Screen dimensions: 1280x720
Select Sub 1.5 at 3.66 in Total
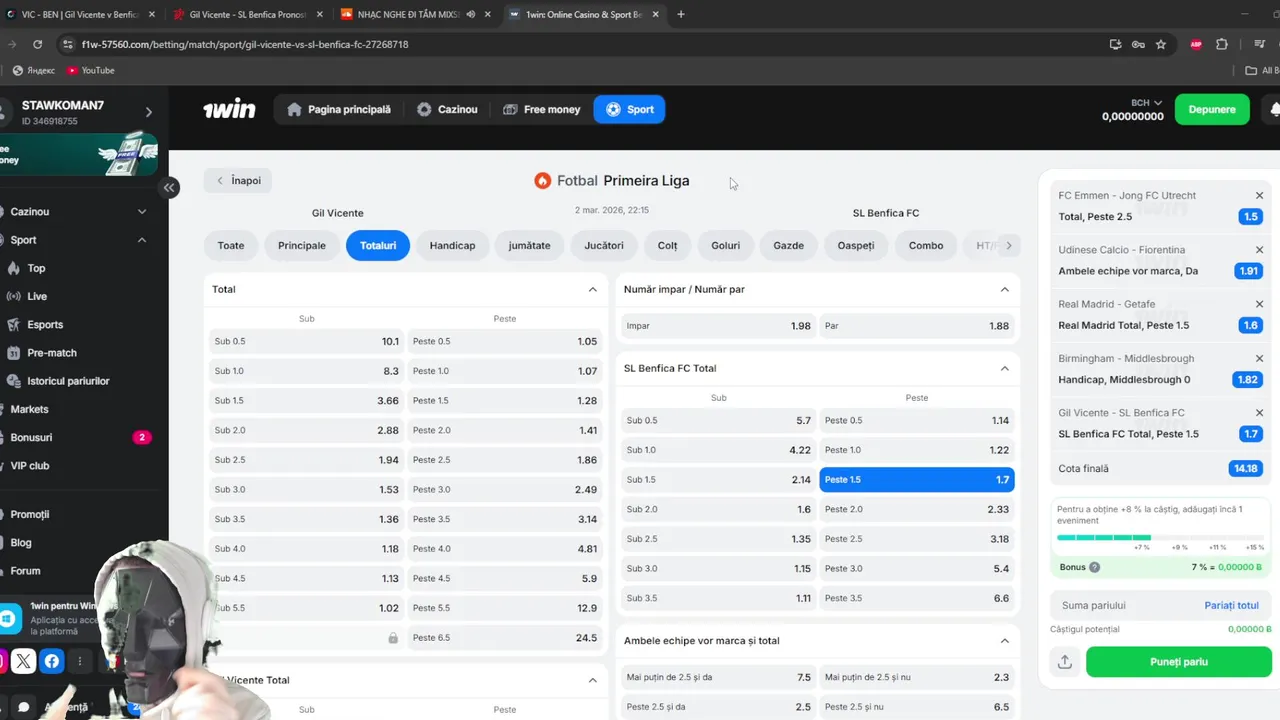coord(306,401)
